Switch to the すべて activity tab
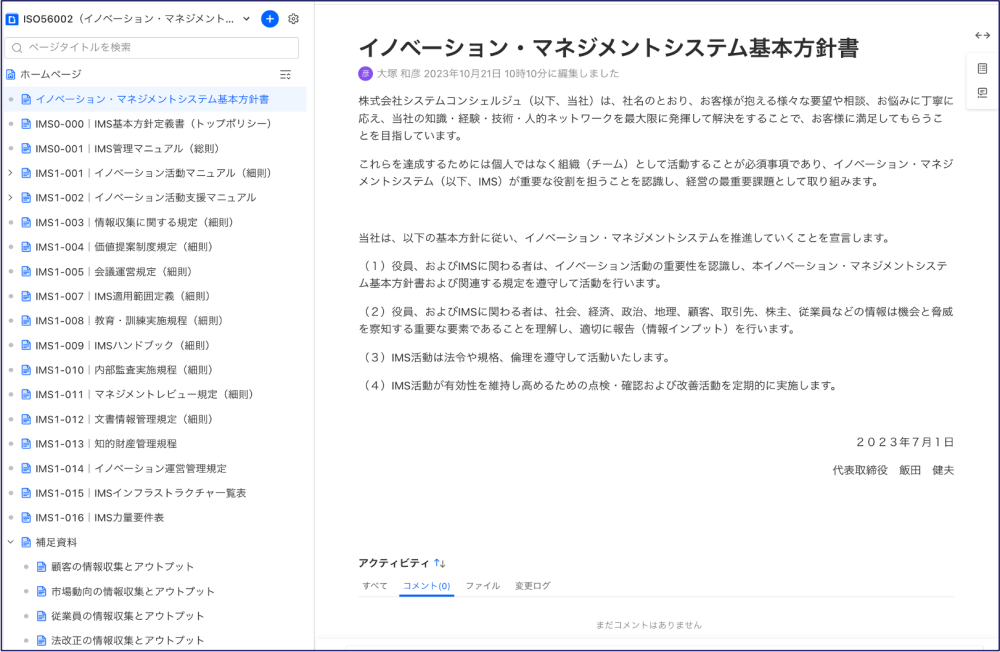The height and width of the screenshot is (652, 1000). [375, 586]
